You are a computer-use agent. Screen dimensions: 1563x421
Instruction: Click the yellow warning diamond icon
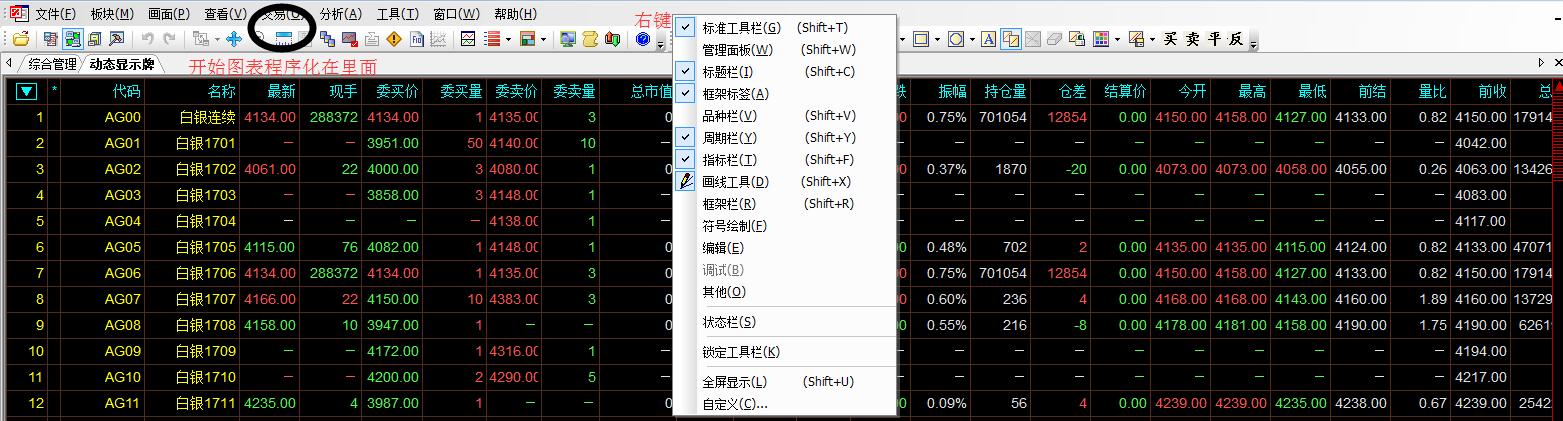click(394, 39)
